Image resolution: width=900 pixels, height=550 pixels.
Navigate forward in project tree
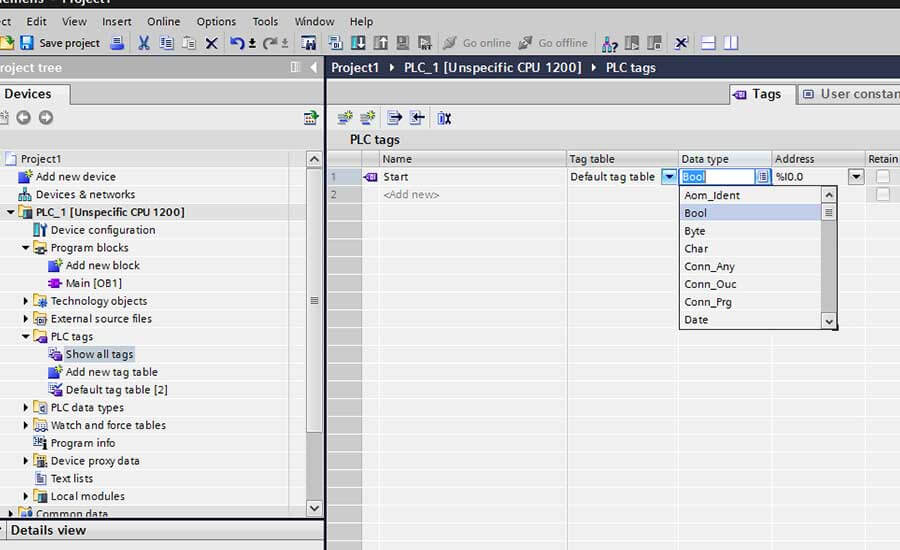[46, 118]
